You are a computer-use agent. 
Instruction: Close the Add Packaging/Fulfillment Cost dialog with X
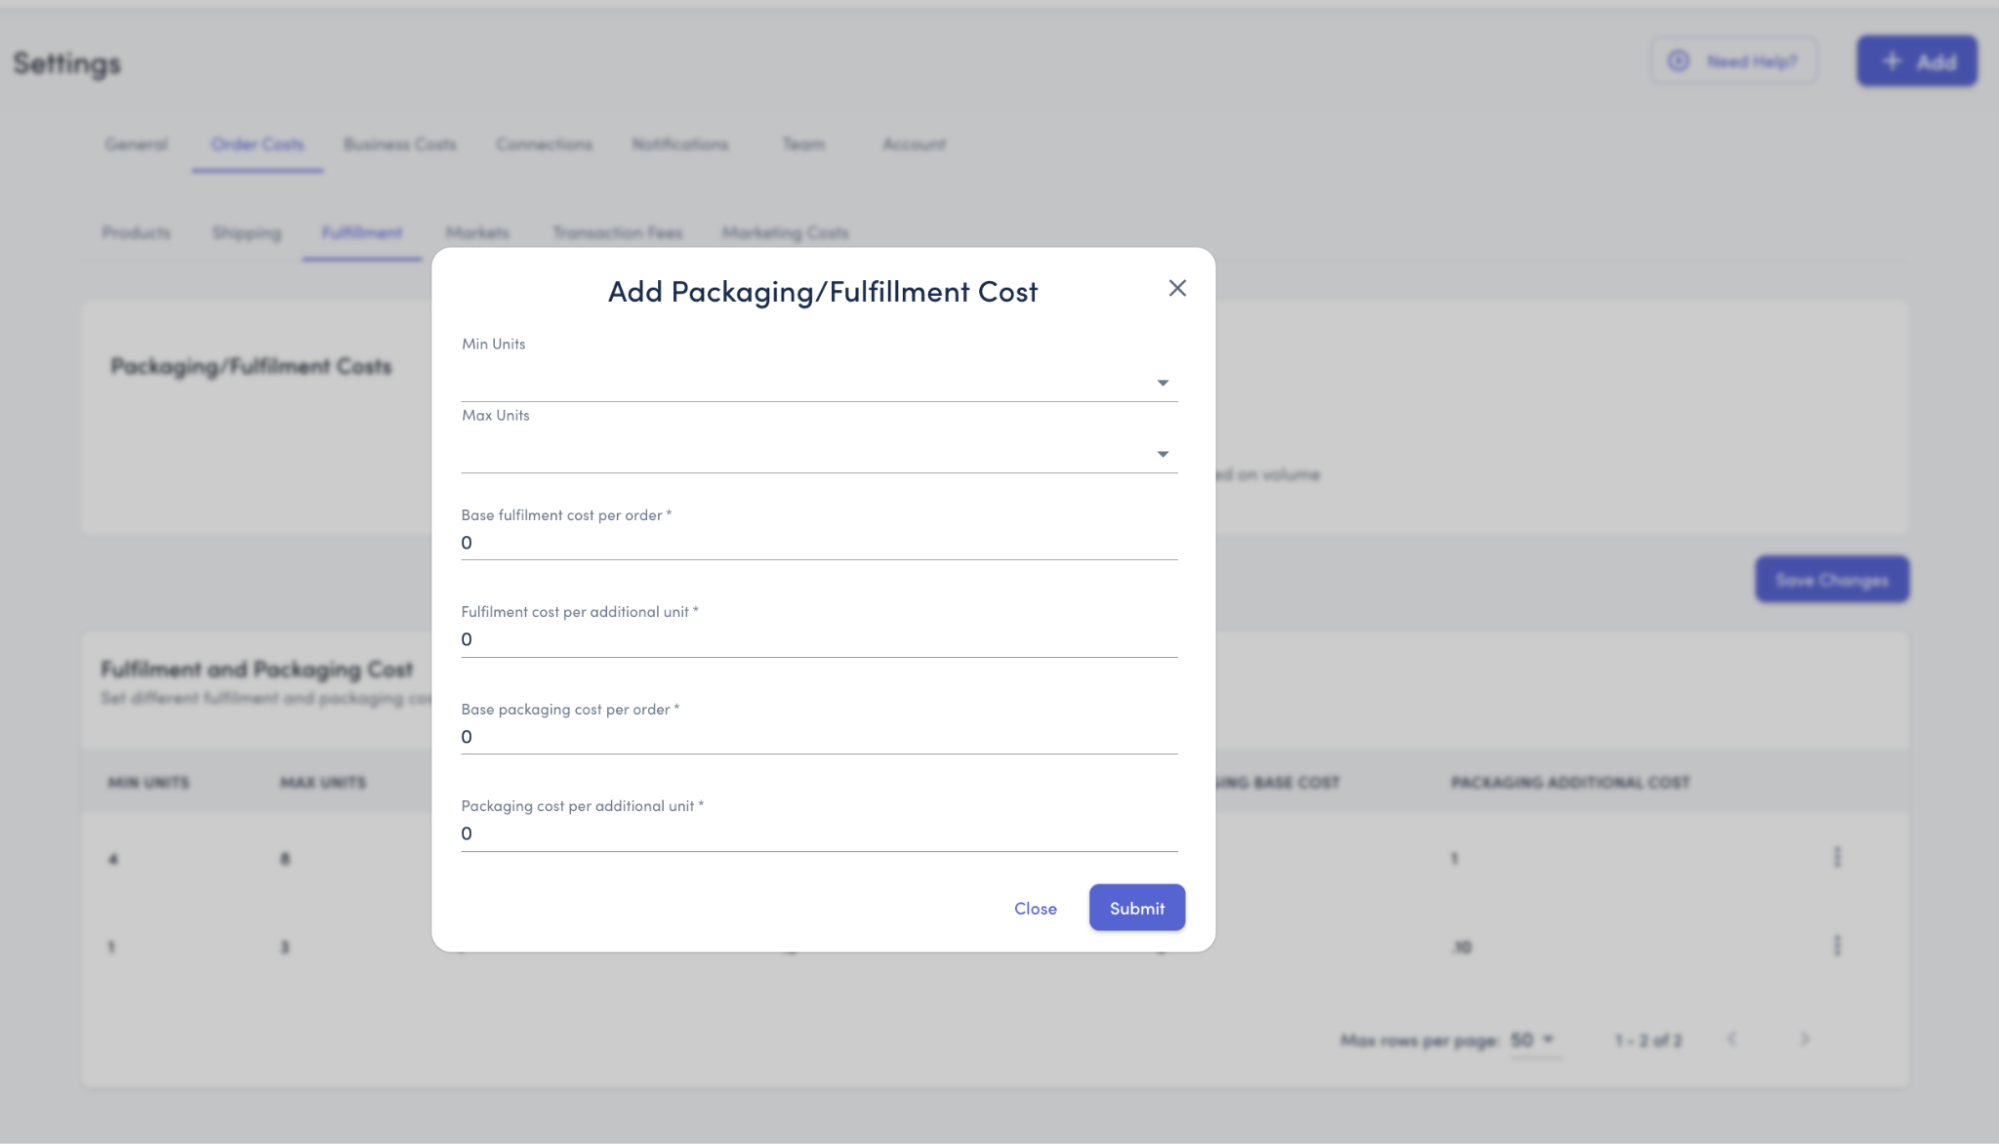[1177, 288]
